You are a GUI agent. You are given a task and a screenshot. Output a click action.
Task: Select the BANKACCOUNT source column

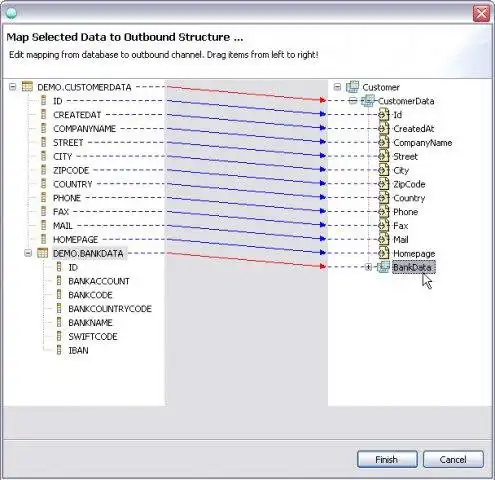pyautogui.click(x=99, y=281)
